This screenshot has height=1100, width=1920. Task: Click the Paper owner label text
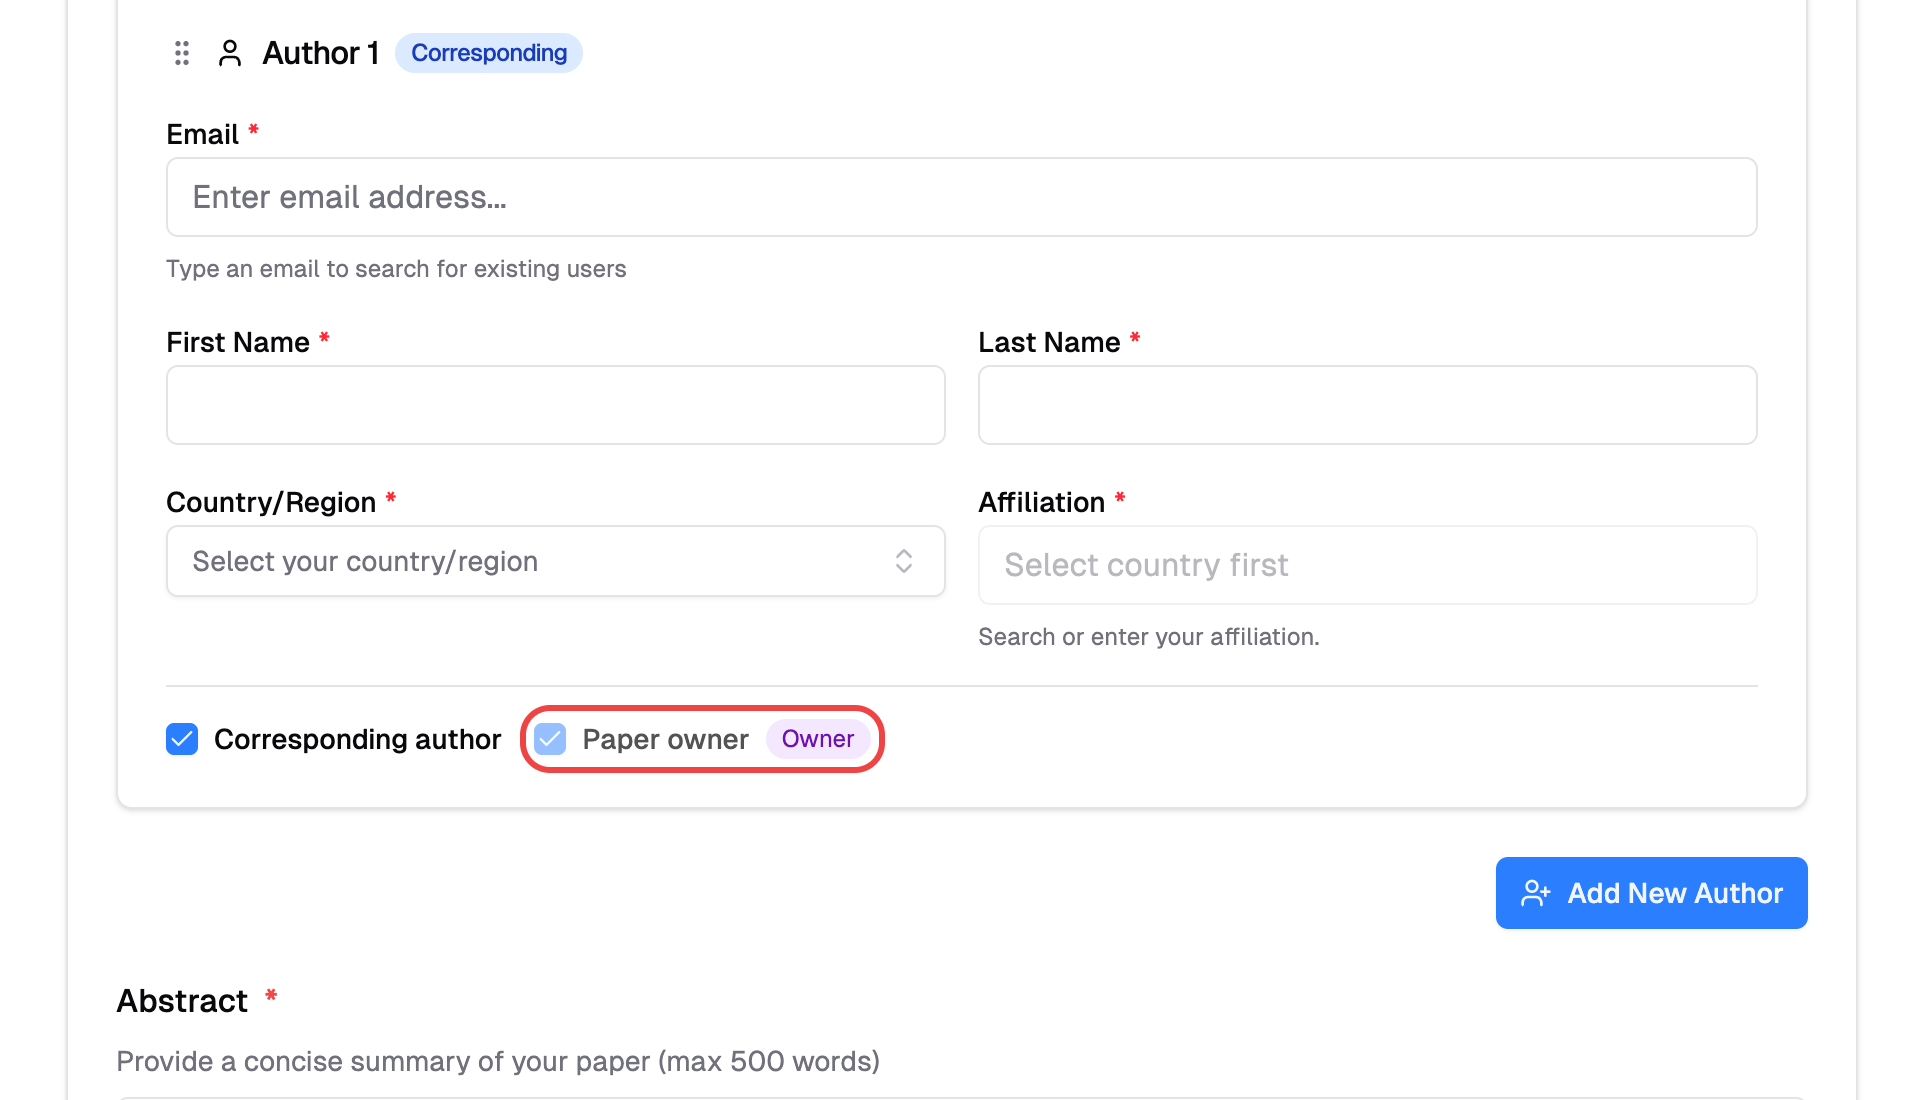pyautogui.click(x=665, y=739)
